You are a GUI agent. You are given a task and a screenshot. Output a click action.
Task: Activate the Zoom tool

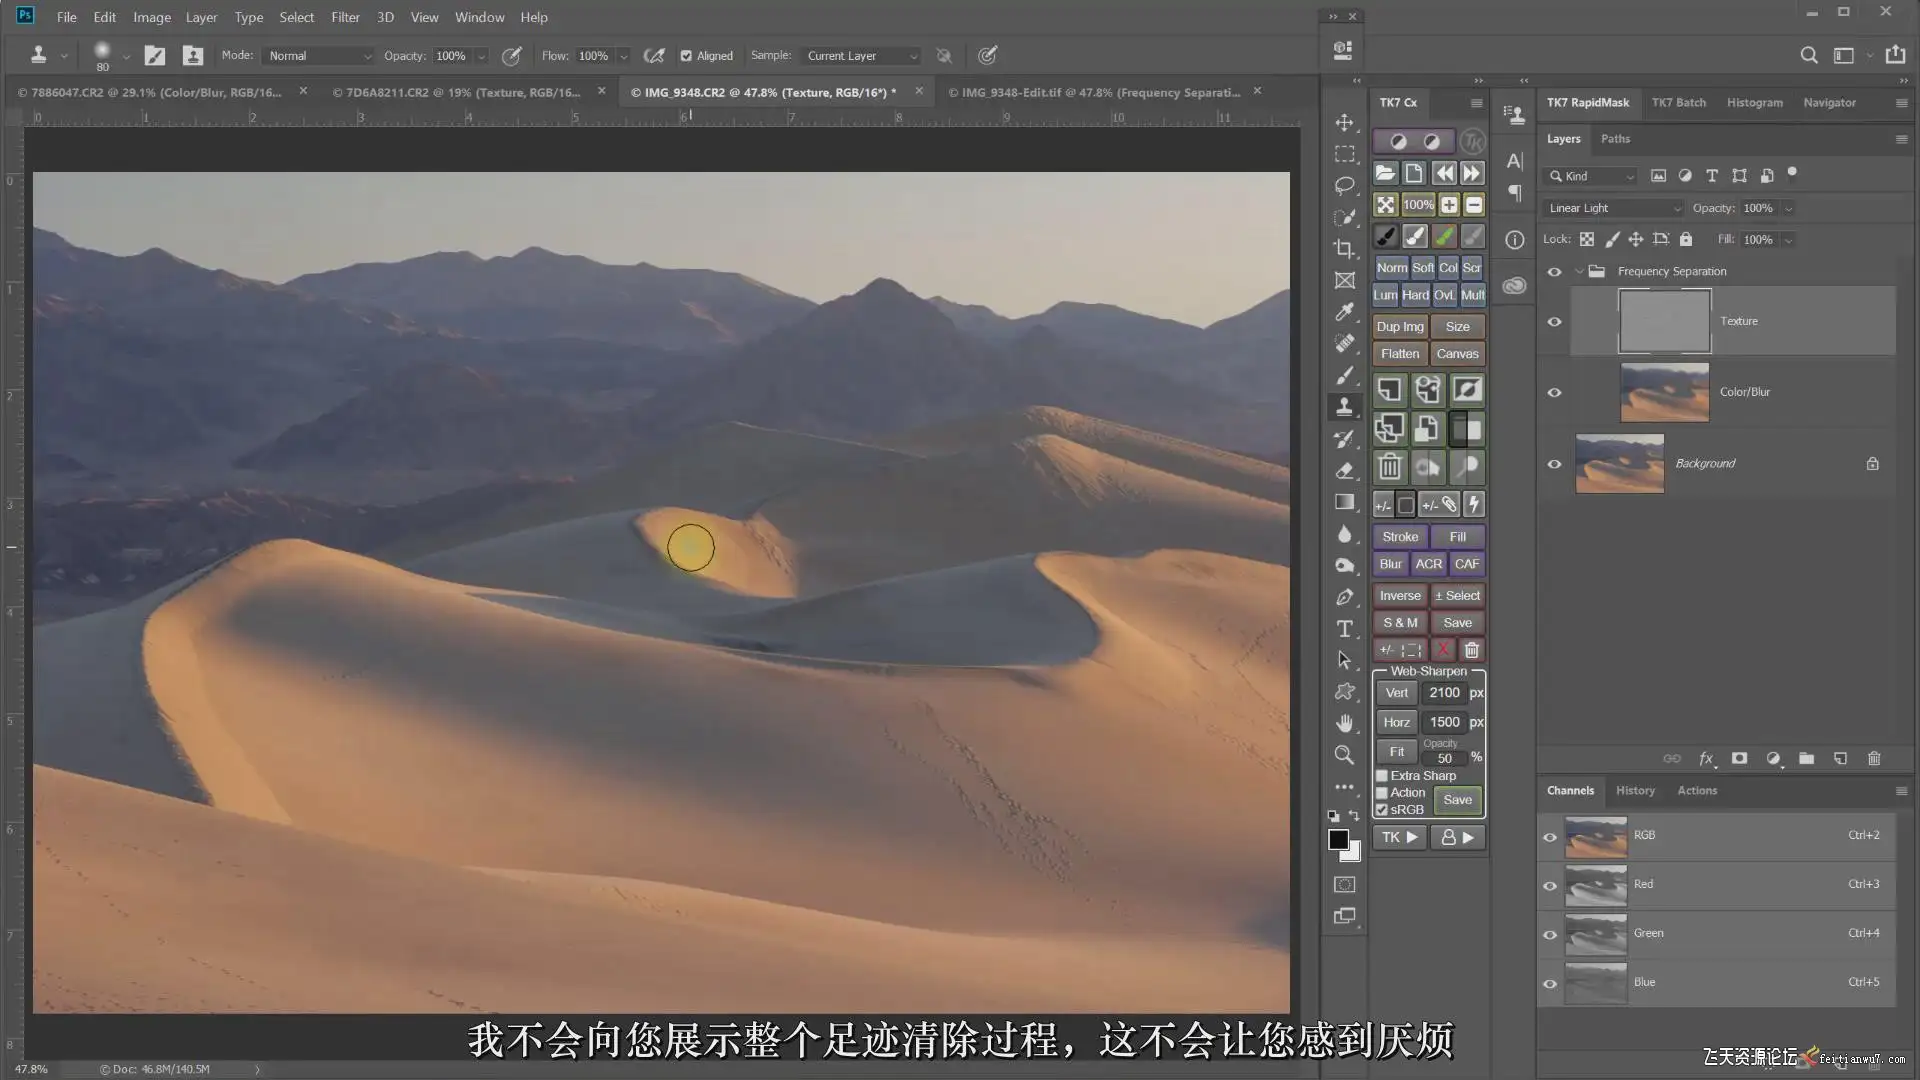(1345, 755)
